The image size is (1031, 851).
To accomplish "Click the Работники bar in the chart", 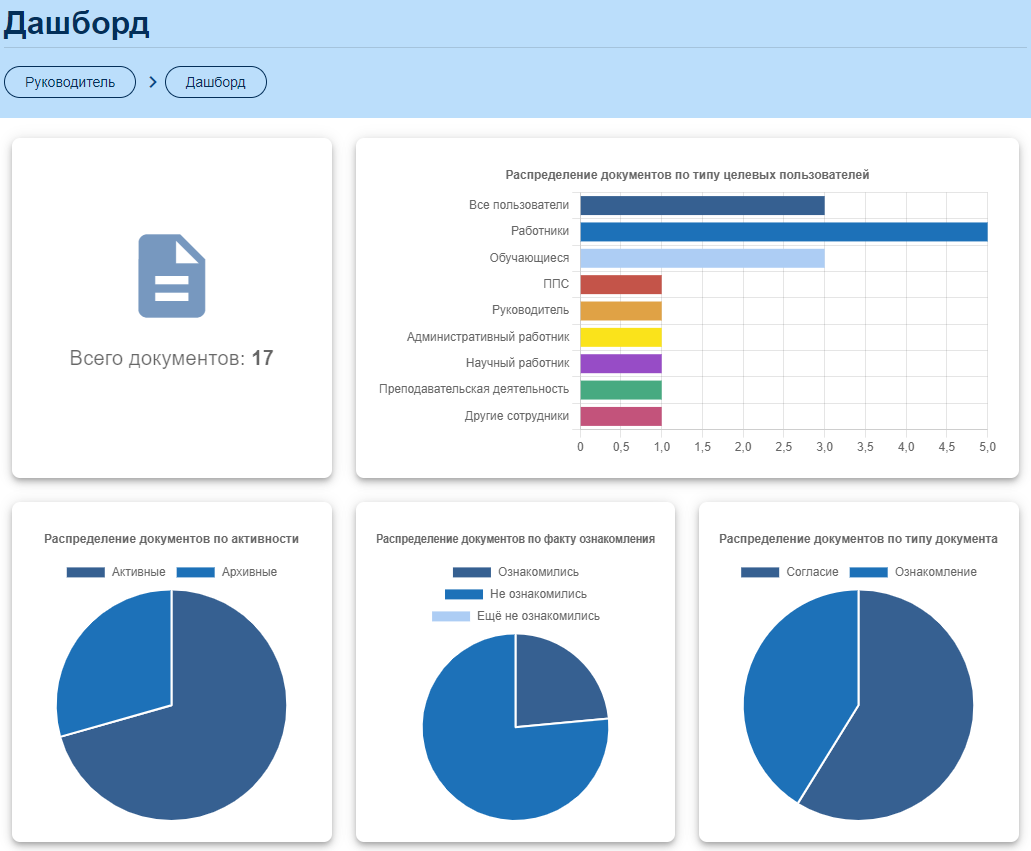I will (x=783, y=232).
